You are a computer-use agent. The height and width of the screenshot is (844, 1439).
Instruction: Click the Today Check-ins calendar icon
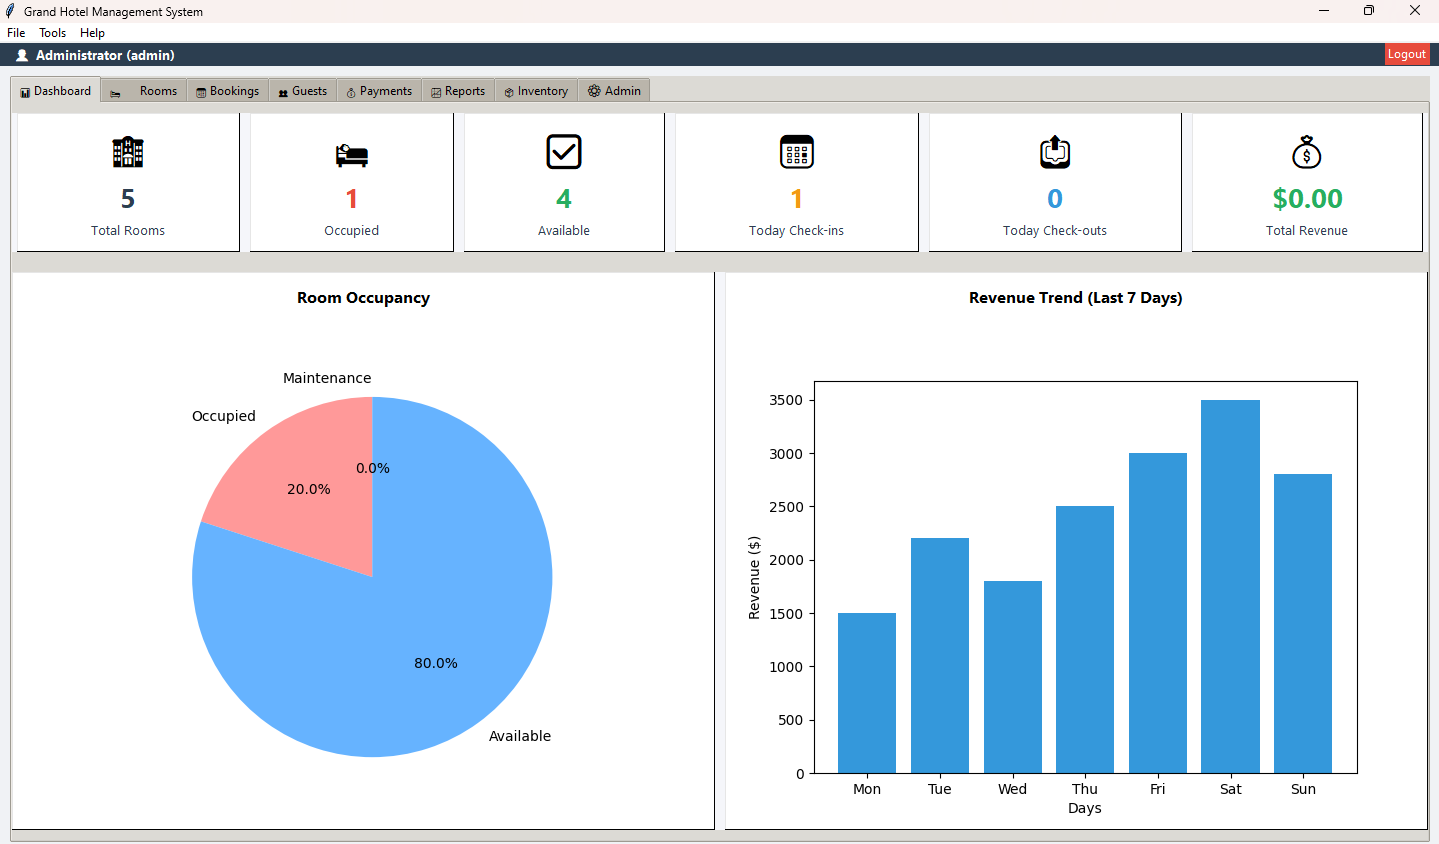[x=797, y=152]
